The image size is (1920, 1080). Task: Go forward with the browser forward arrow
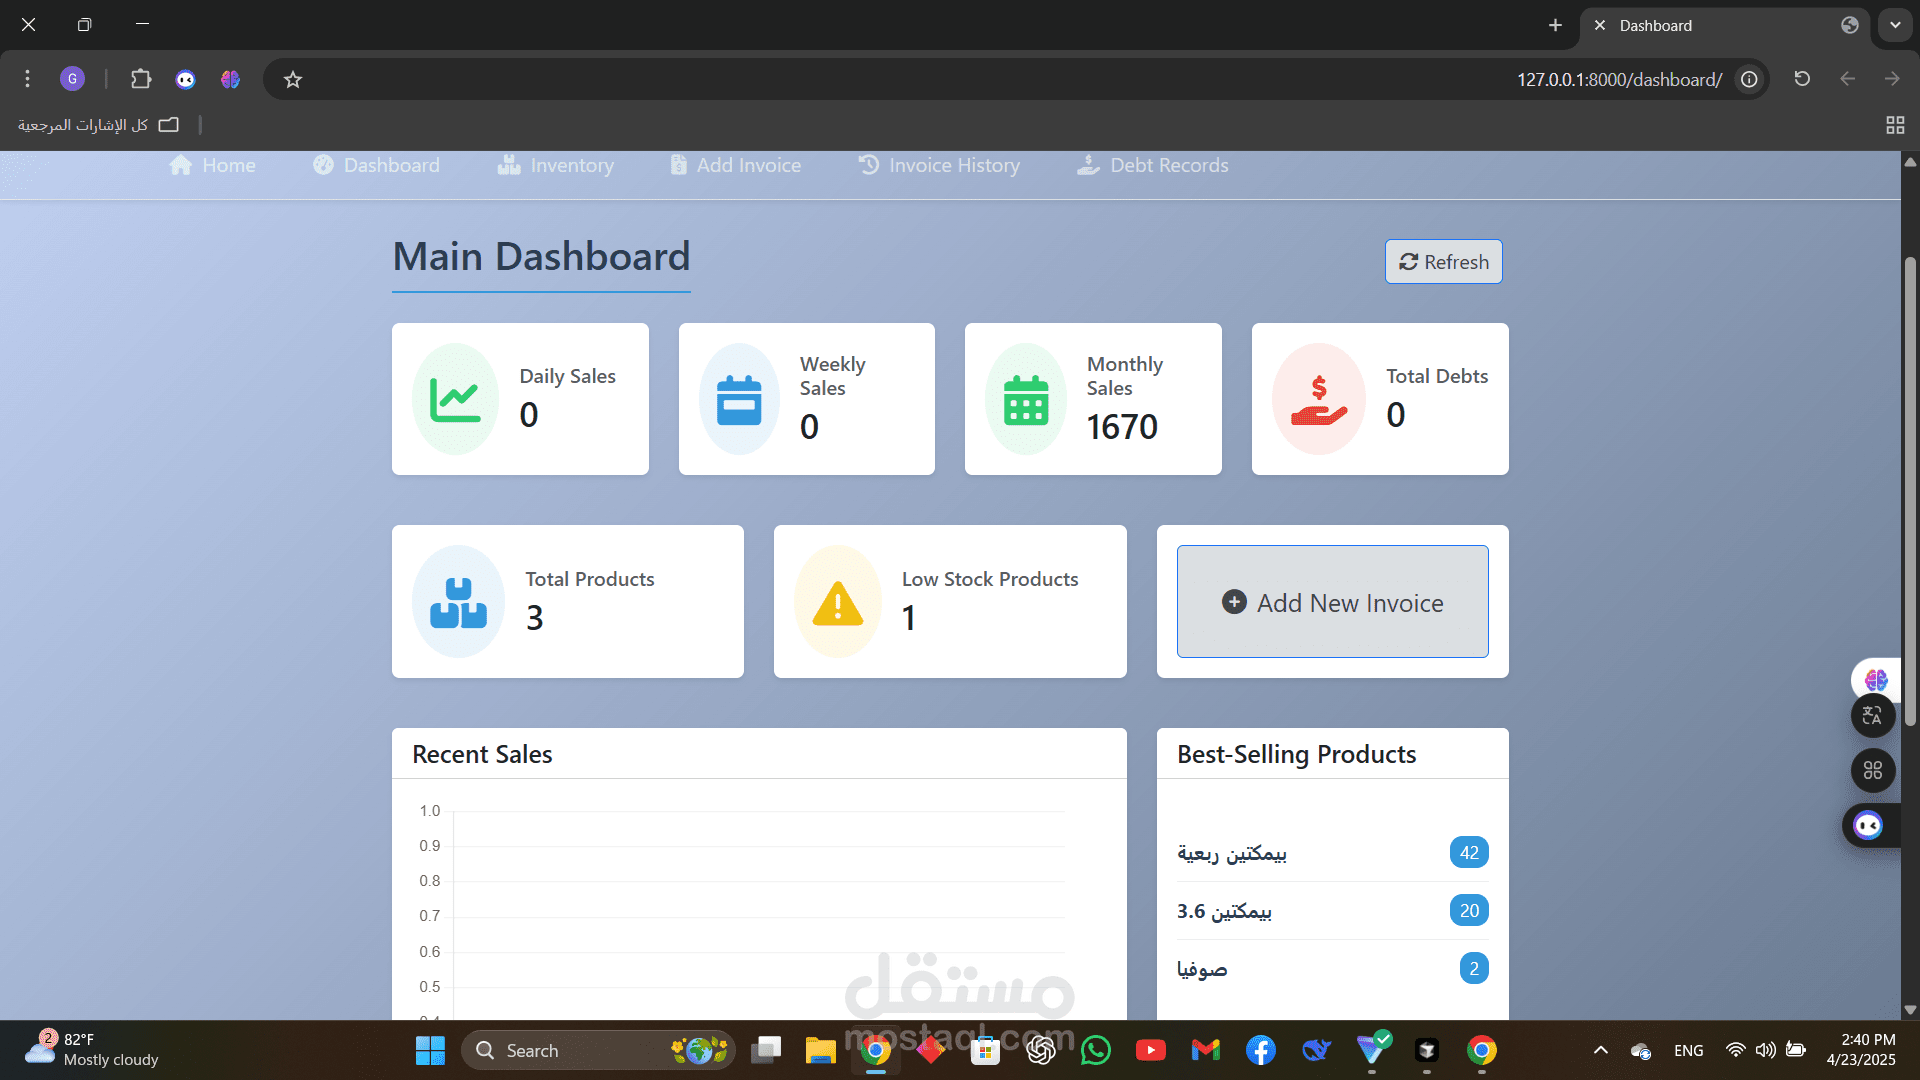[1892, 78]
